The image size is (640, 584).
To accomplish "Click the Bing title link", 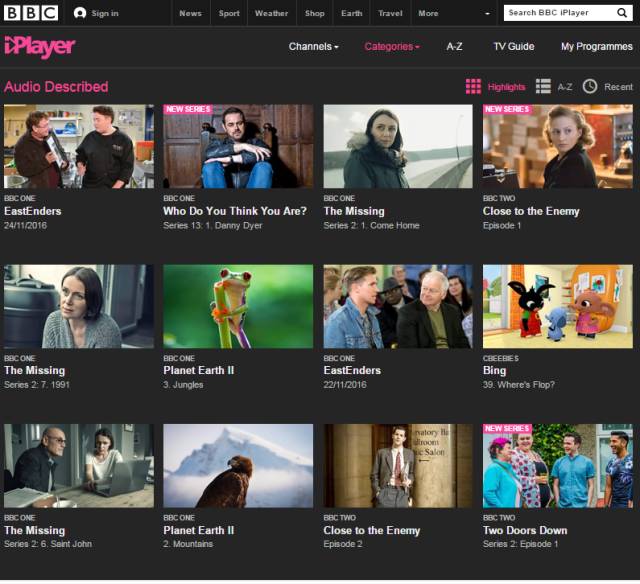I will [x=494, y=371].
